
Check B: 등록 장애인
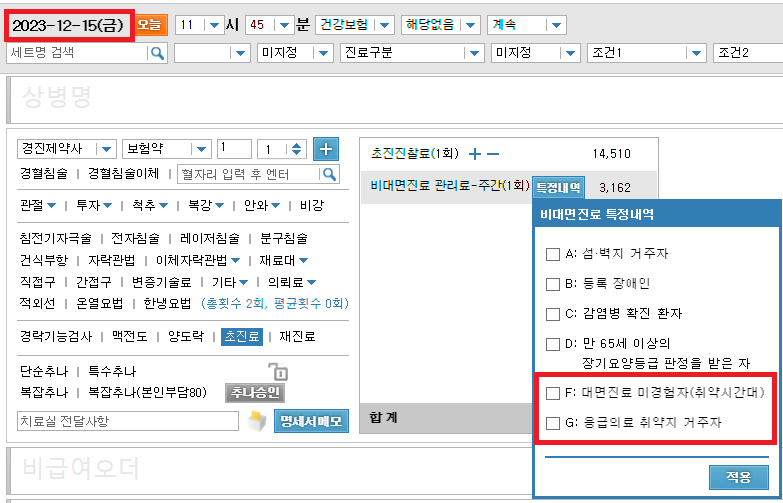pos(553,284)
